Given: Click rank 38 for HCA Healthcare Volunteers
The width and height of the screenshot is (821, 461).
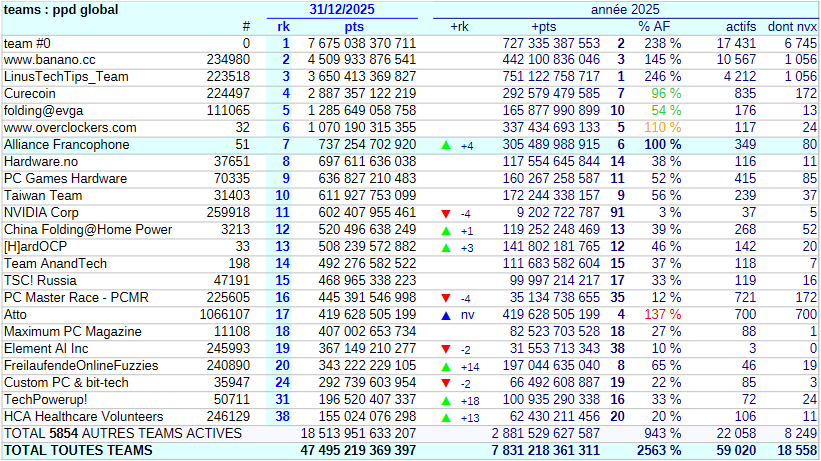Looking at the screenshot, I should coord(283,417).
